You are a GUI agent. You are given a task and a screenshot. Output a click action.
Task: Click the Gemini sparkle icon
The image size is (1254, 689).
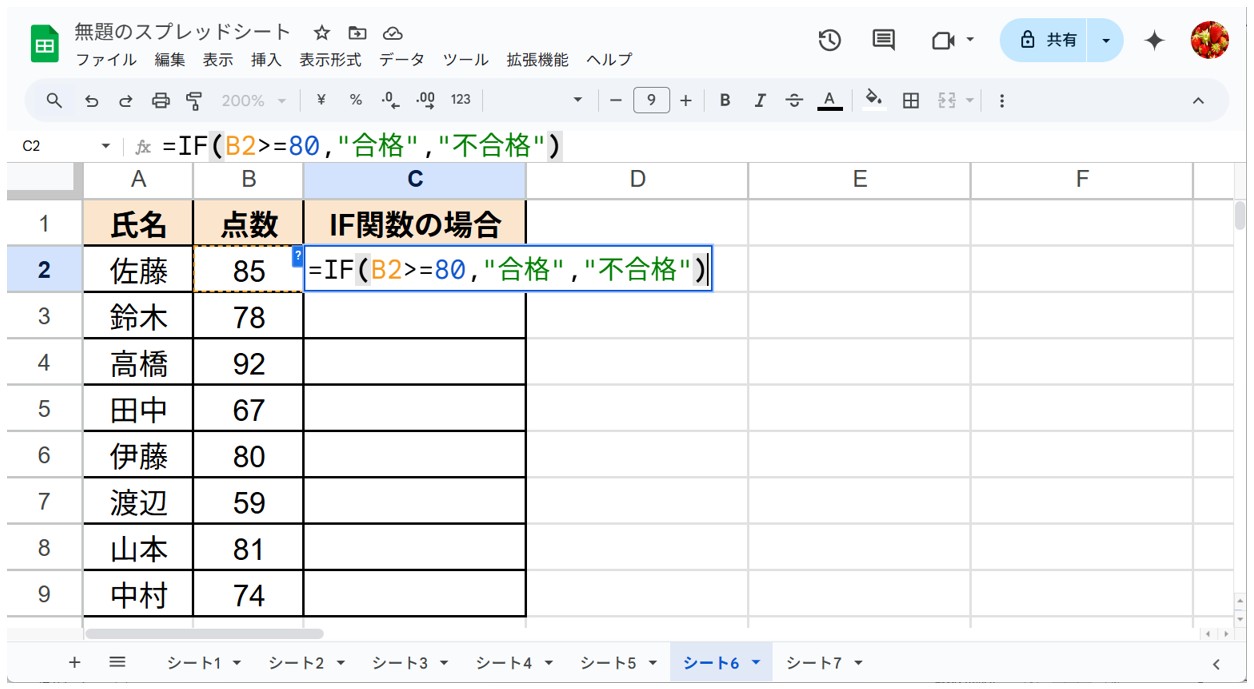tap(1154, 40)
